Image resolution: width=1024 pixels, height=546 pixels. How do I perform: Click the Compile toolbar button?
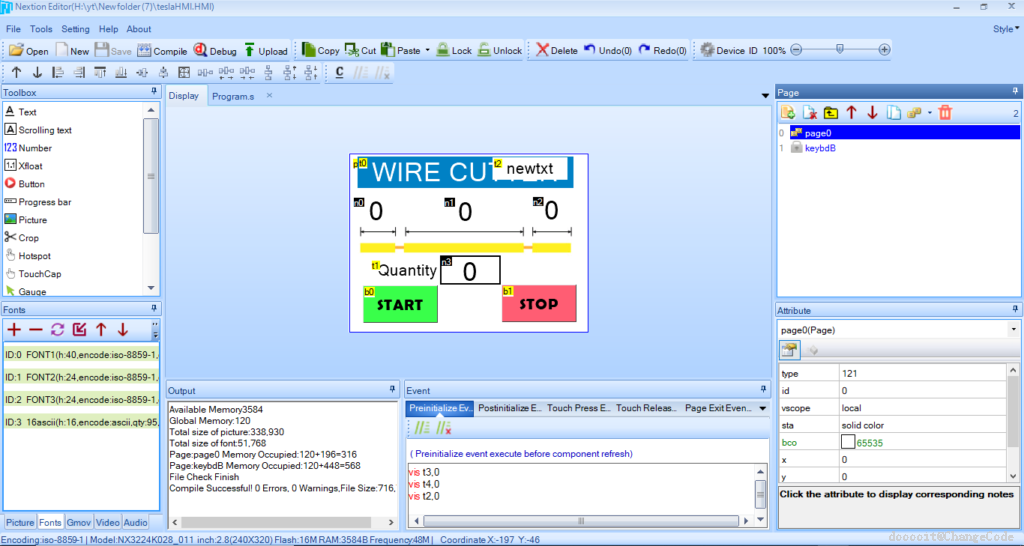162,50
